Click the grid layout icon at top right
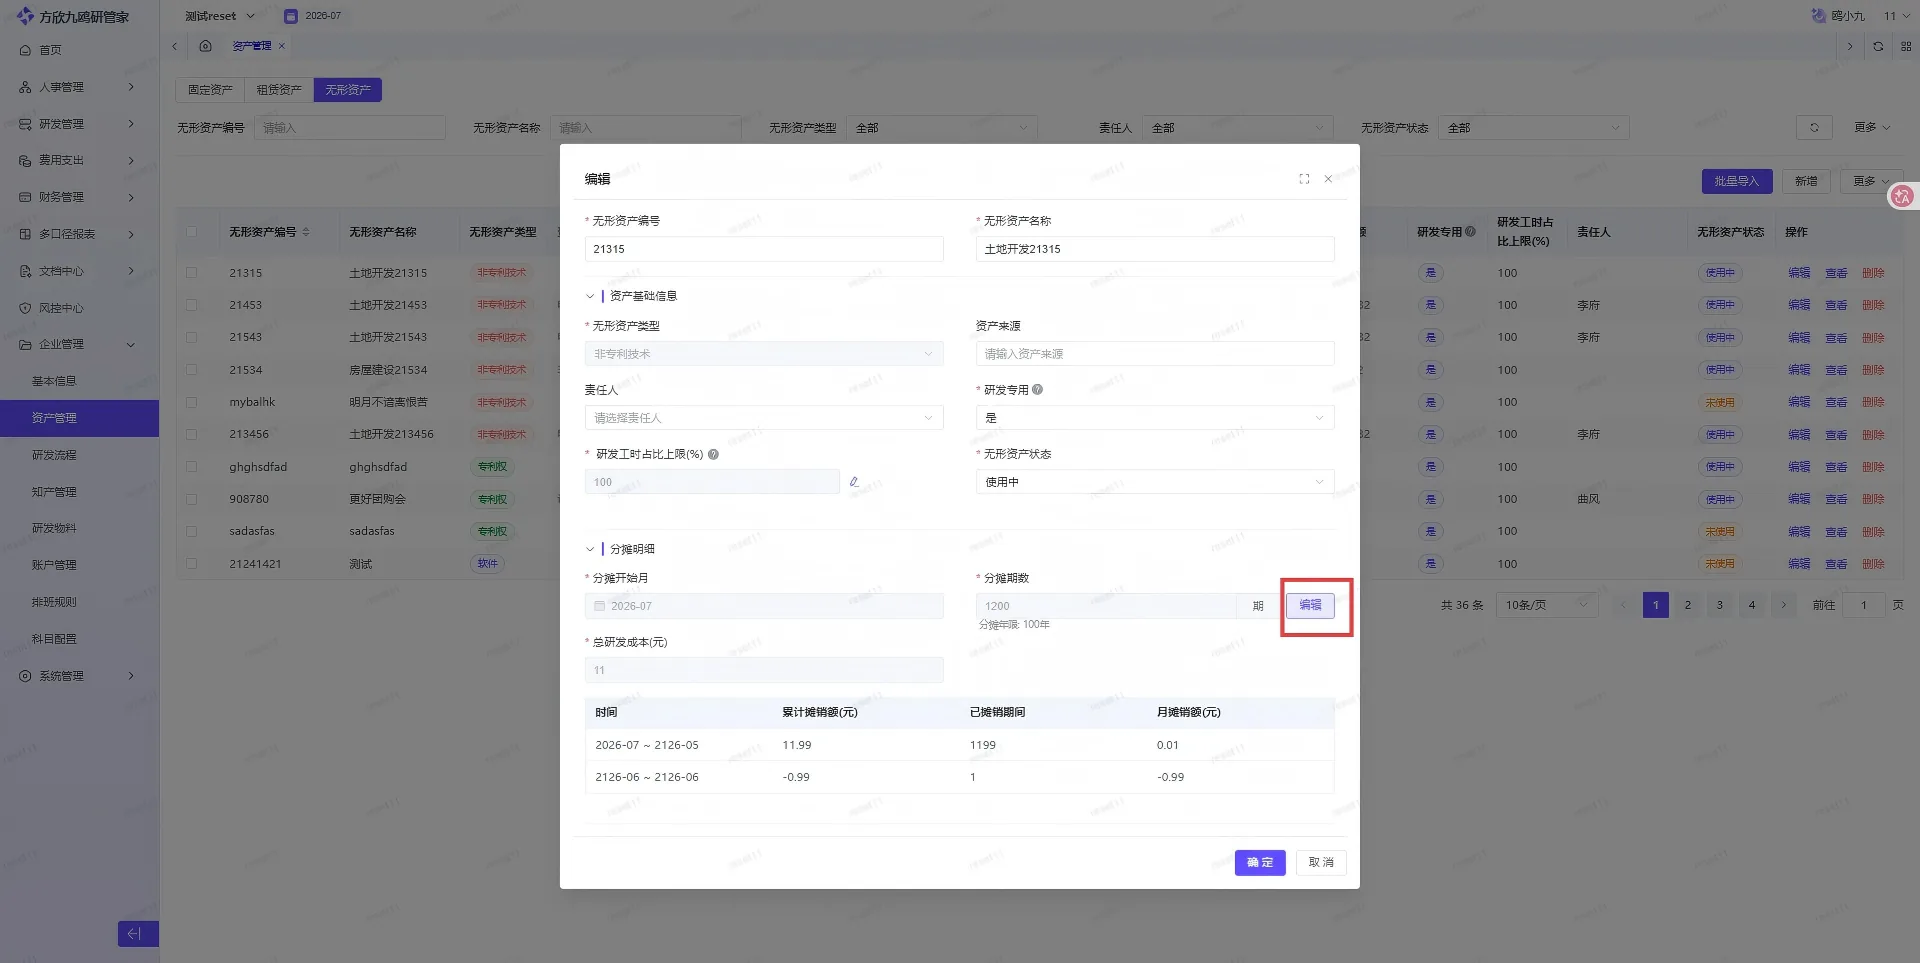The width and height of the screenshot is (1920, 963). pyautogui.click(x=1906, y=46)
